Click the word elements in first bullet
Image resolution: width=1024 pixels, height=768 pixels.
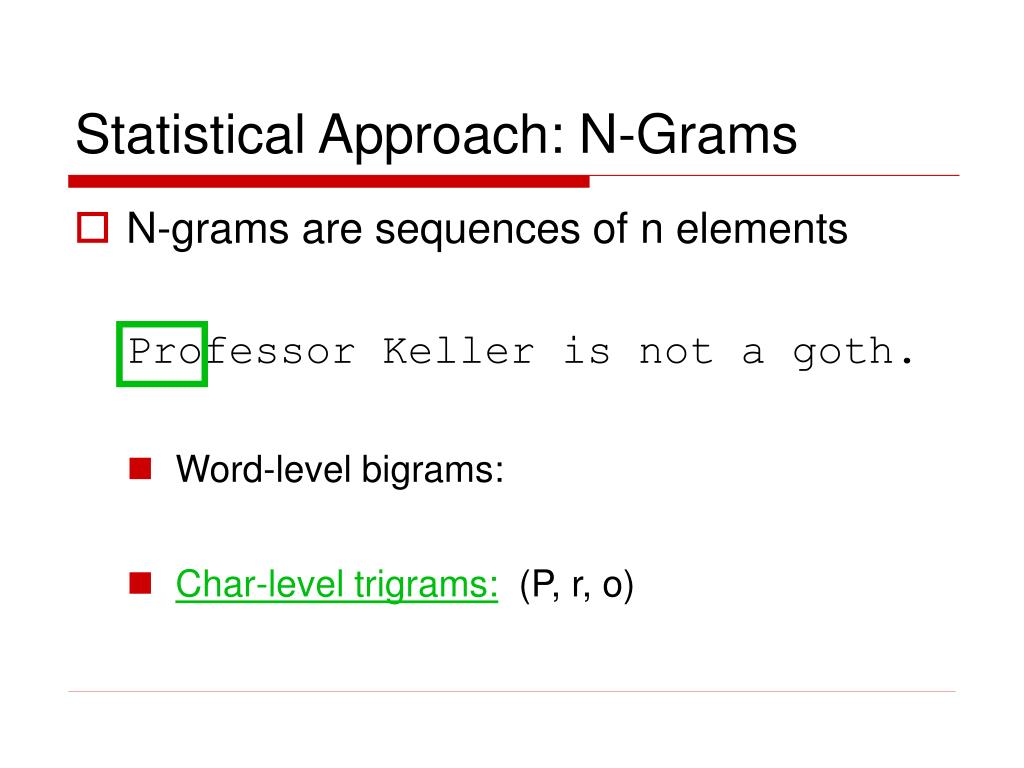761,229
